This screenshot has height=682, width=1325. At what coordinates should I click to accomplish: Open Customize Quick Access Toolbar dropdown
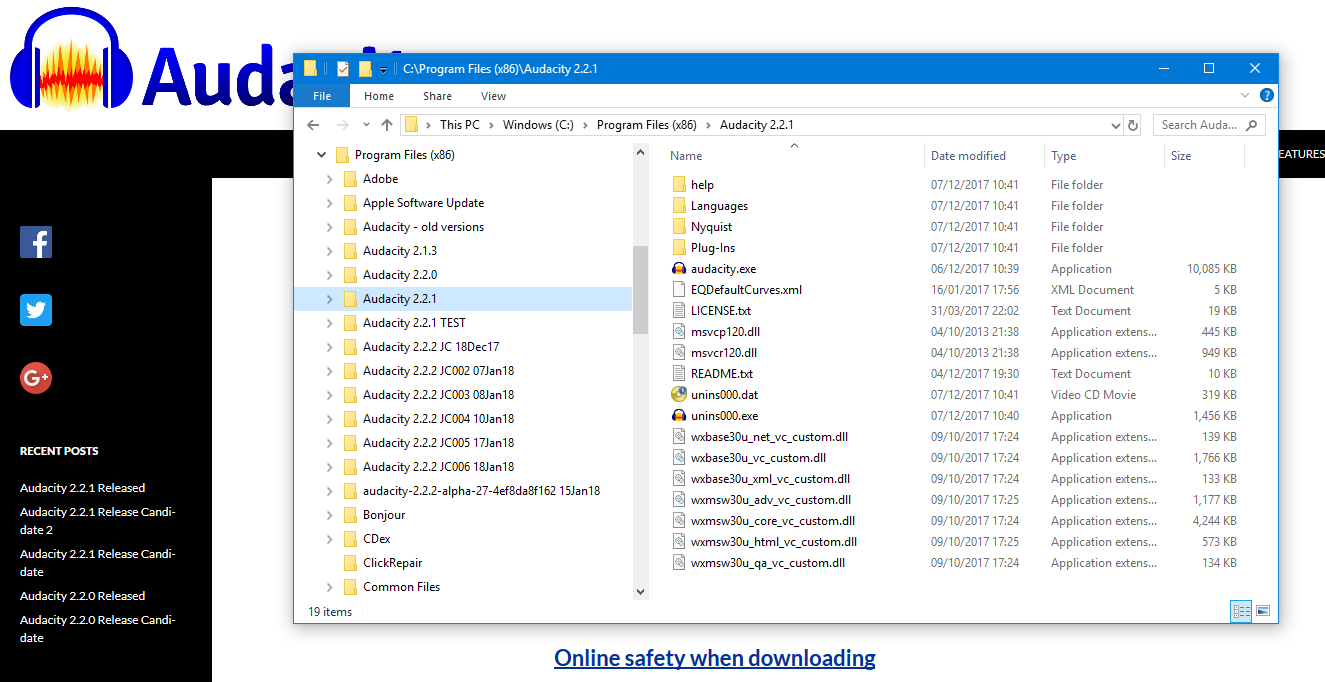pos(383,69)
